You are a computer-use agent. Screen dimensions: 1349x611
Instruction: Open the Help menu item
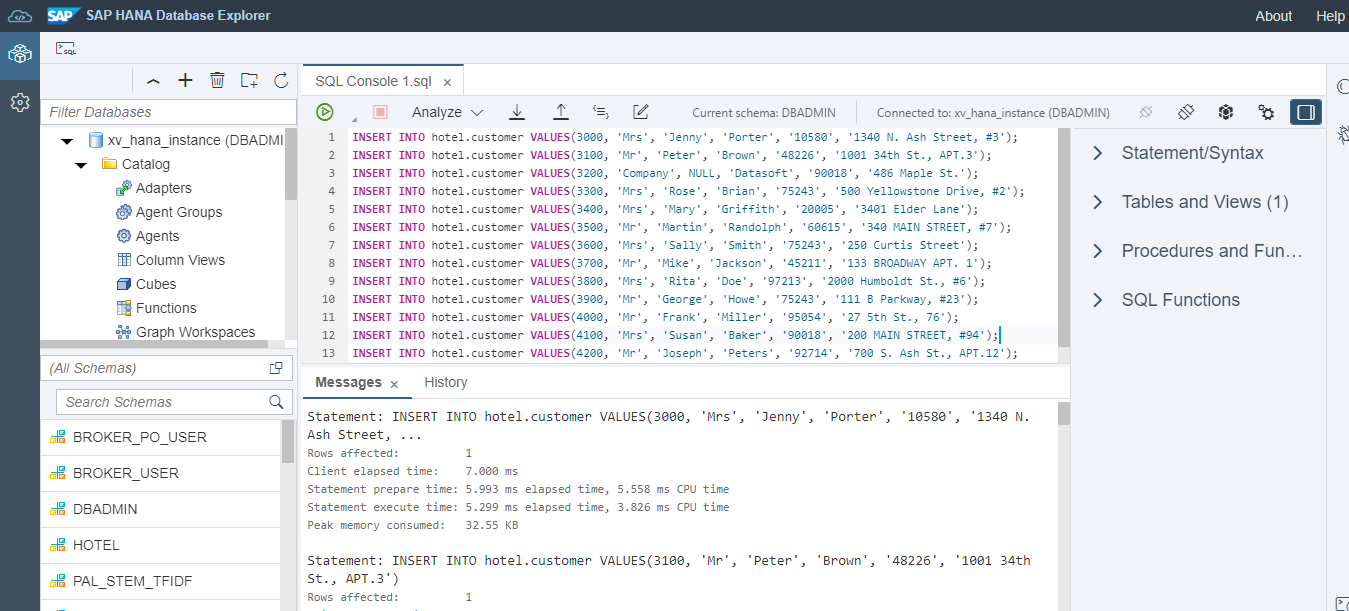click(x=1330, y=16)
